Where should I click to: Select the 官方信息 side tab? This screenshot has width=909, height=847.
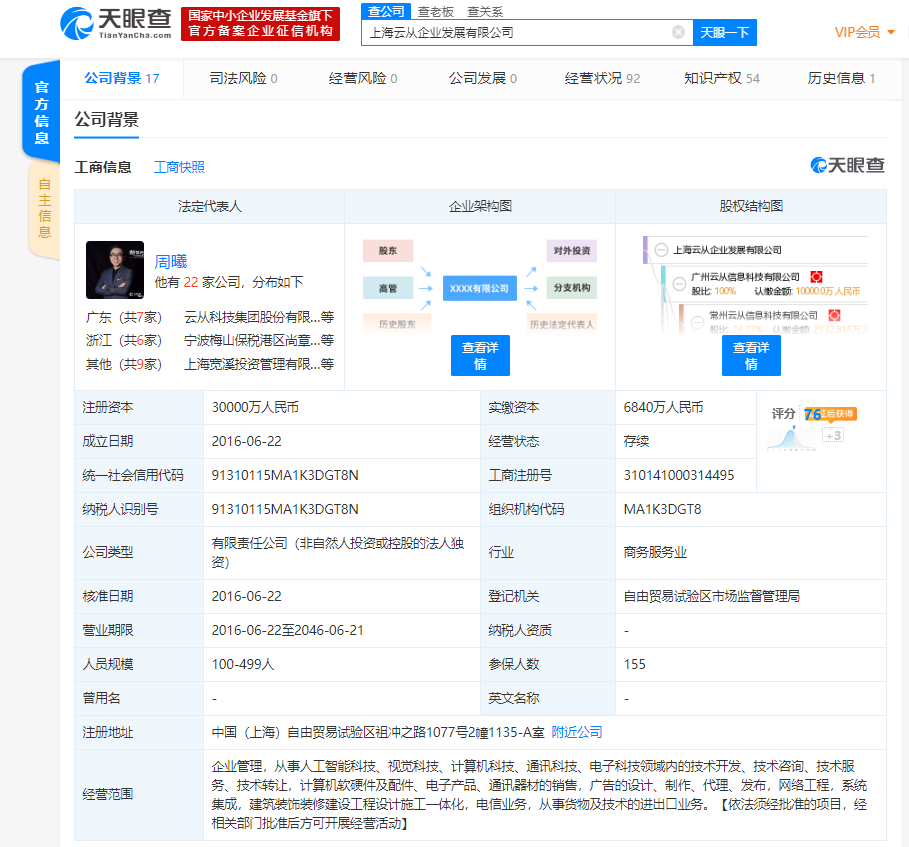(41, 112)
